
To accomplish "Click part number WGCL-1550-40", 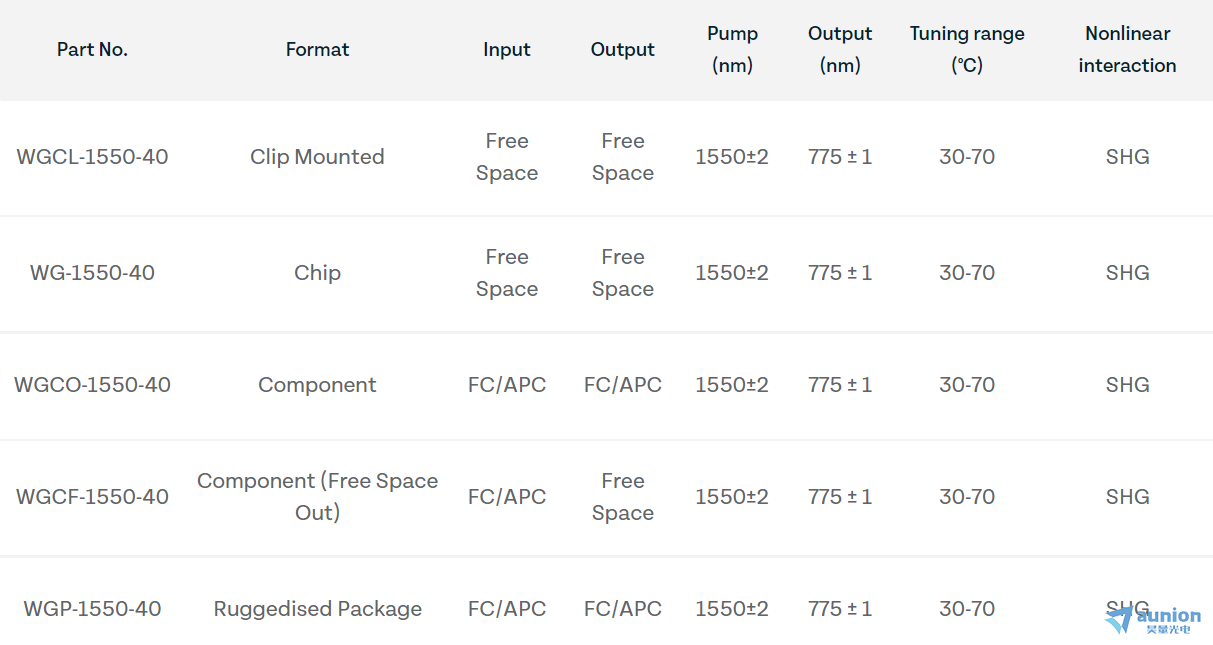I will (92, 157).
